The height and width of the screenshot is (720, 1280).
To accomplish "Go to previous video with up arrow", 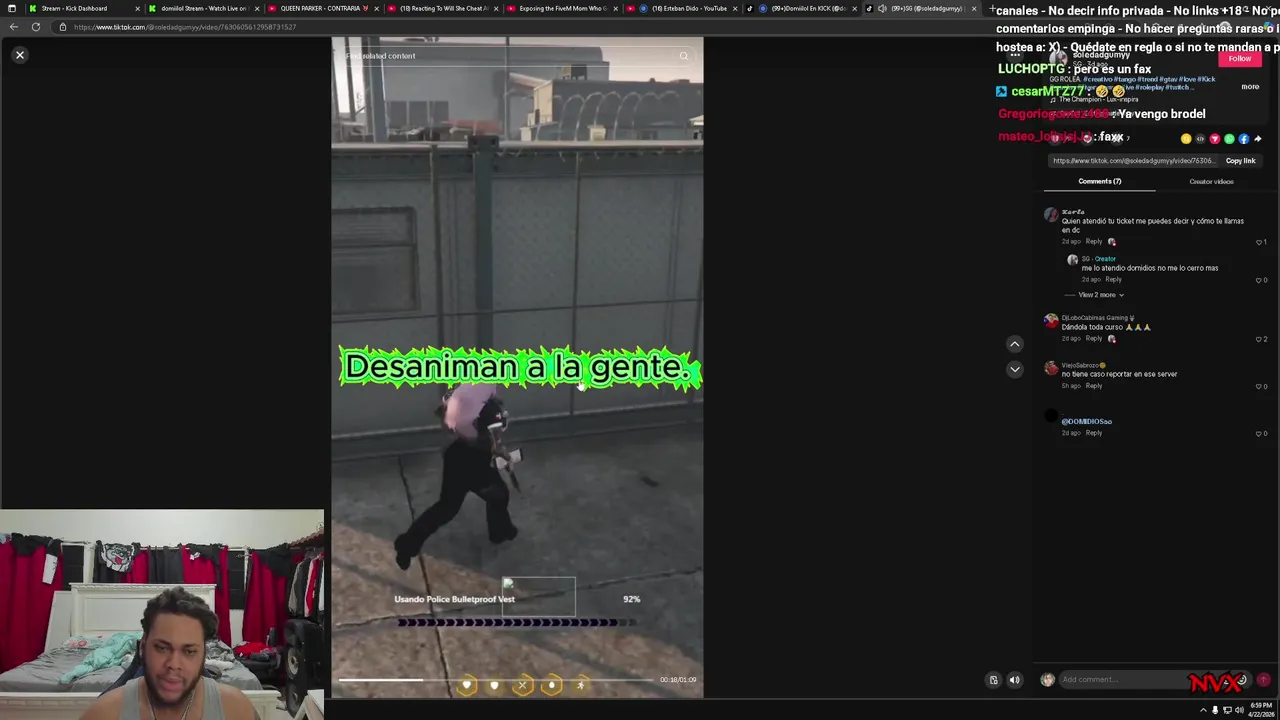I will pyautogui.click(x=1014, y=344).
